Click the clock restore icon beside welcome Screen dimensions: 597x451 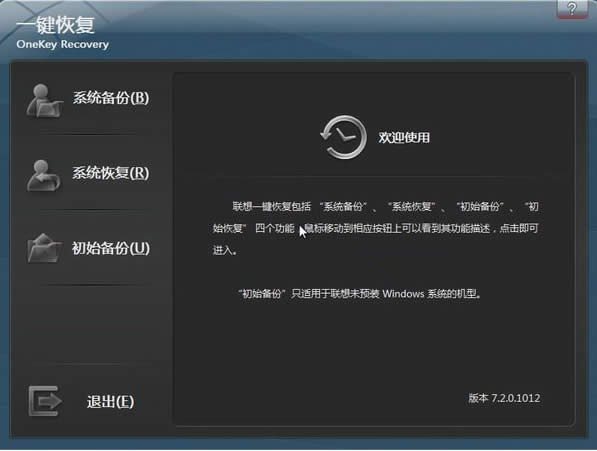click(343, 137)
